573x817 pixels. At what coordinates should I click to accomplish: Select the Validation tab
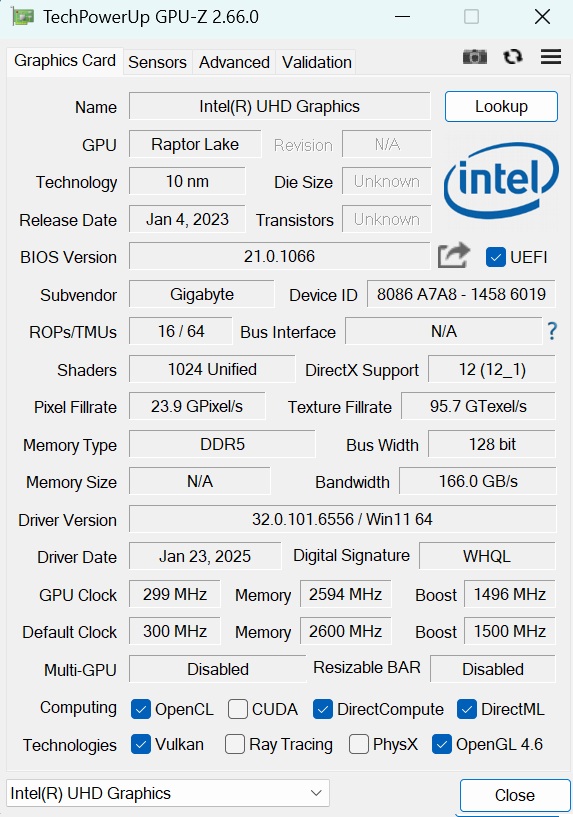point(316,63)
